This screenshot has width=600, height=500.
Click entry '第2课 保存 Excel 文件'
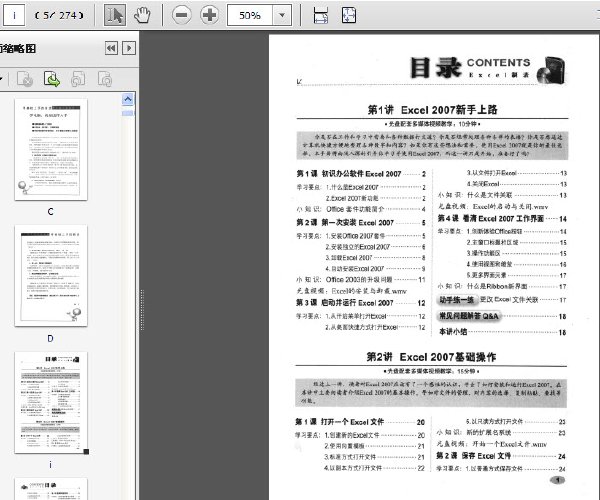click(x=501, y=456)
